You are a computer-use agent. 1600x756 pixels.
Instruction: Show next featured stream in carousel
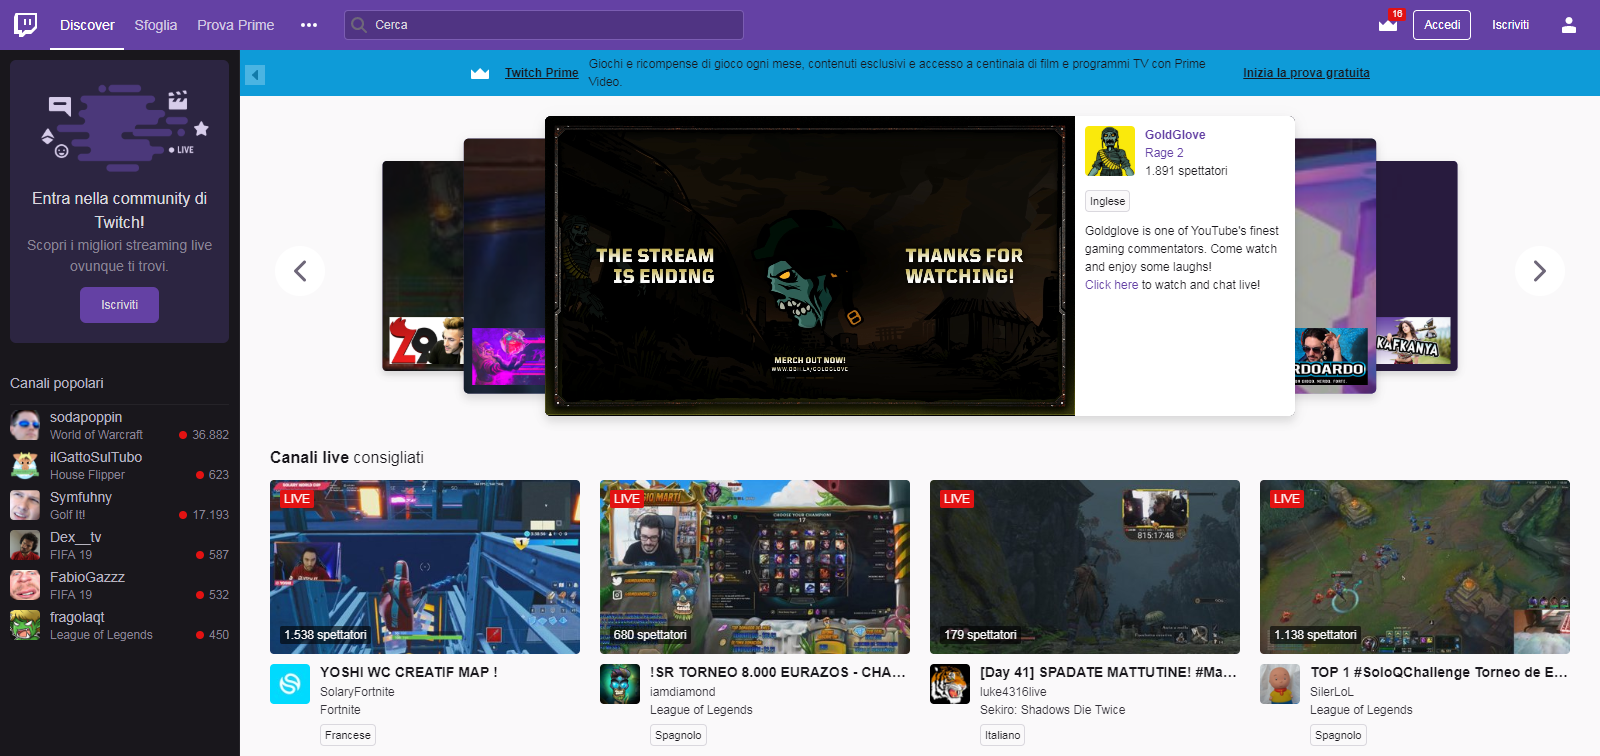[x=1540, y=271]
